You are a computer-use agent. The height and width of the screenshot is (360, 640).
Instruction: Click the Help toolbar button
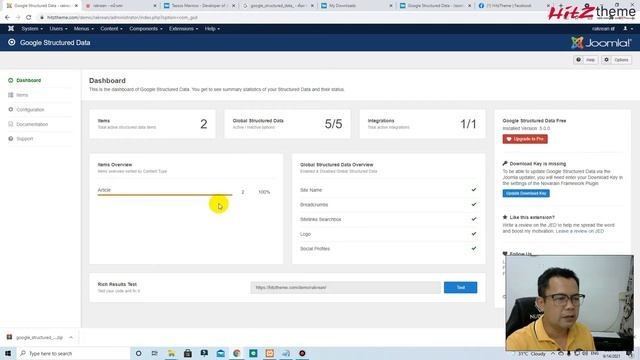click(586, 60)
